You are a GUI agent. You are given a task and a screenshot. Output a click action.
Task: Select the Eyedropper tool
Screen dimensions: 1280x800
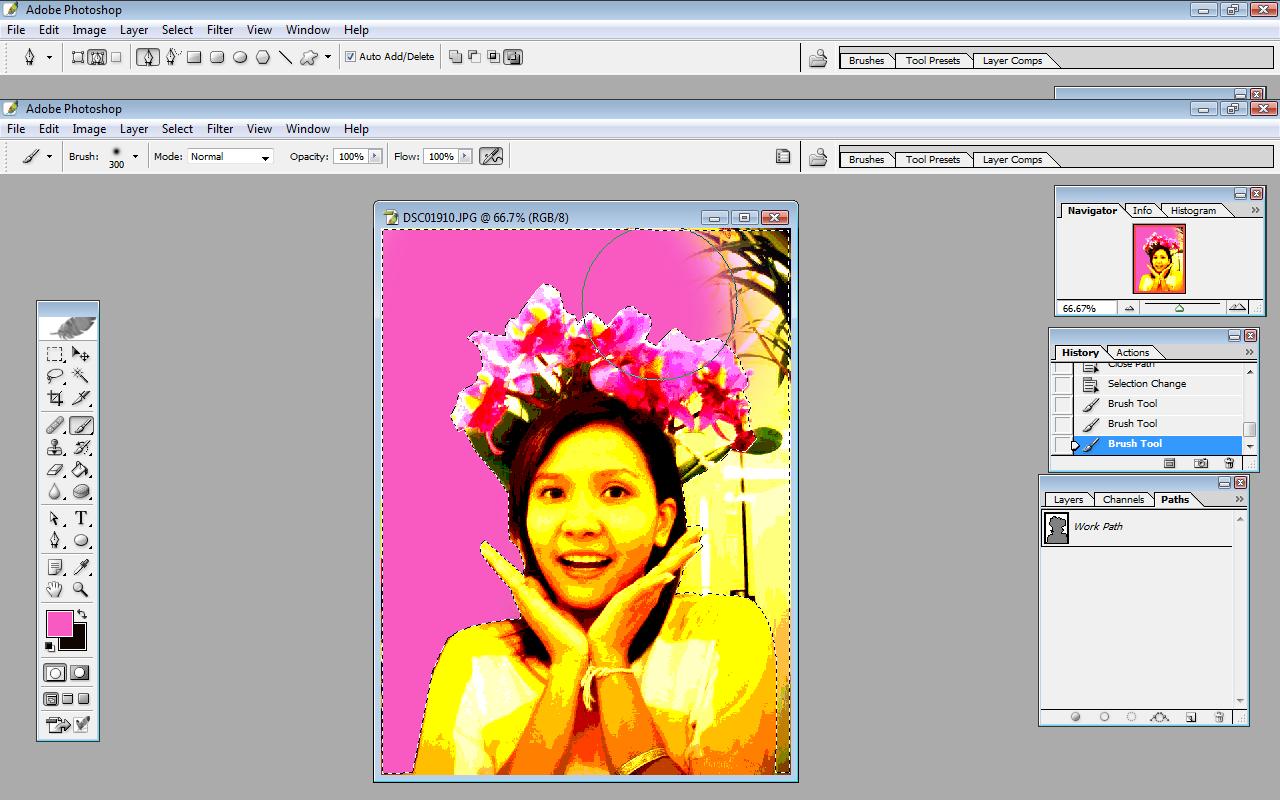[x=81, y=567]
